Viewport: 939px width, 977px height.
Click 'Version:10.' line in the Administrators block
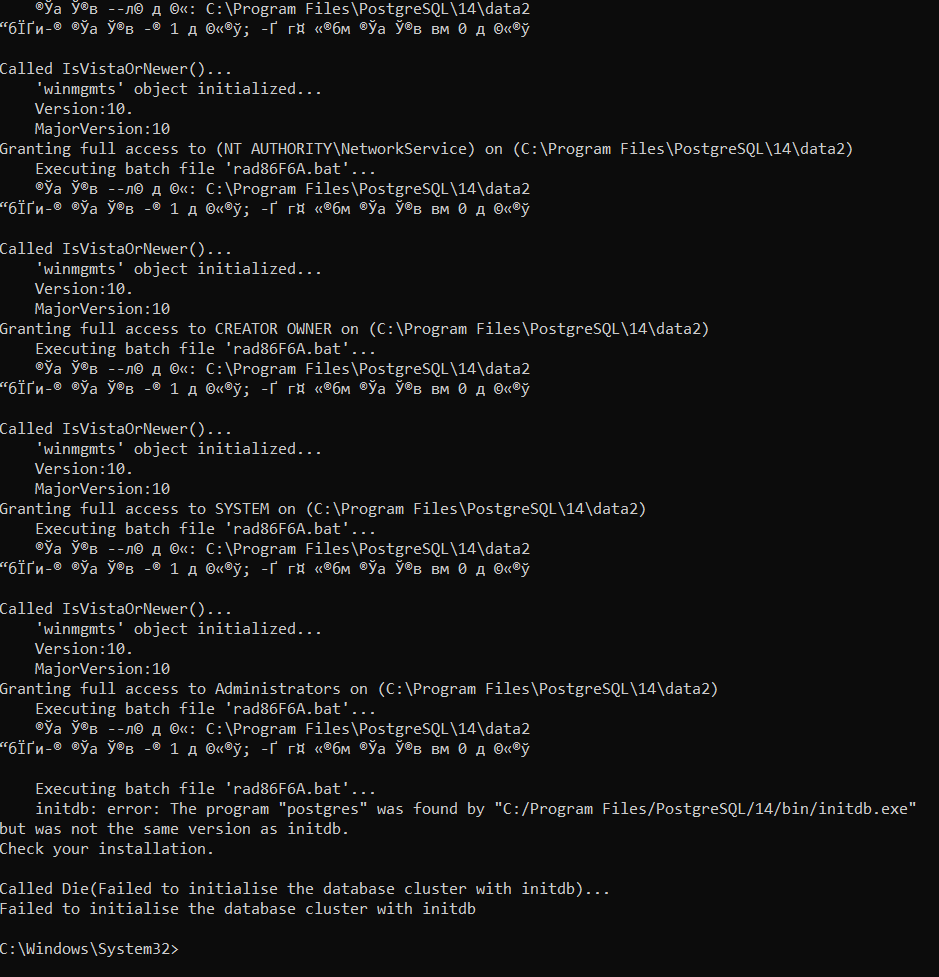[x=84, y=649]
